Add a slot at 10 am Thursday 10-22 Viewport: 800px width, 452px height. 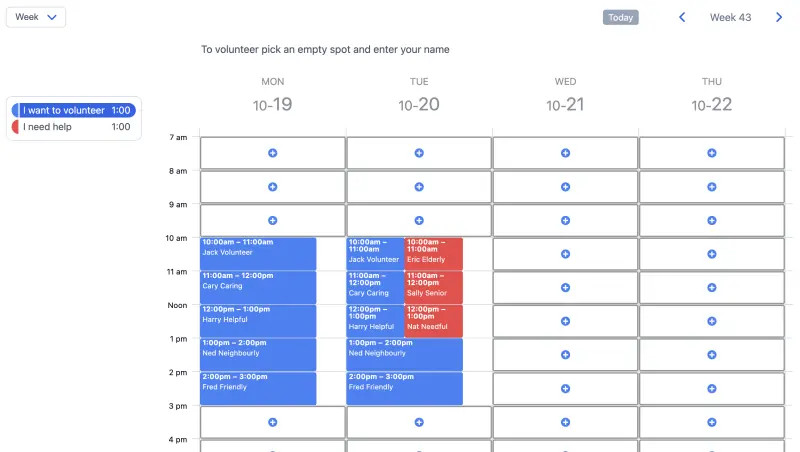click(712, 254)
